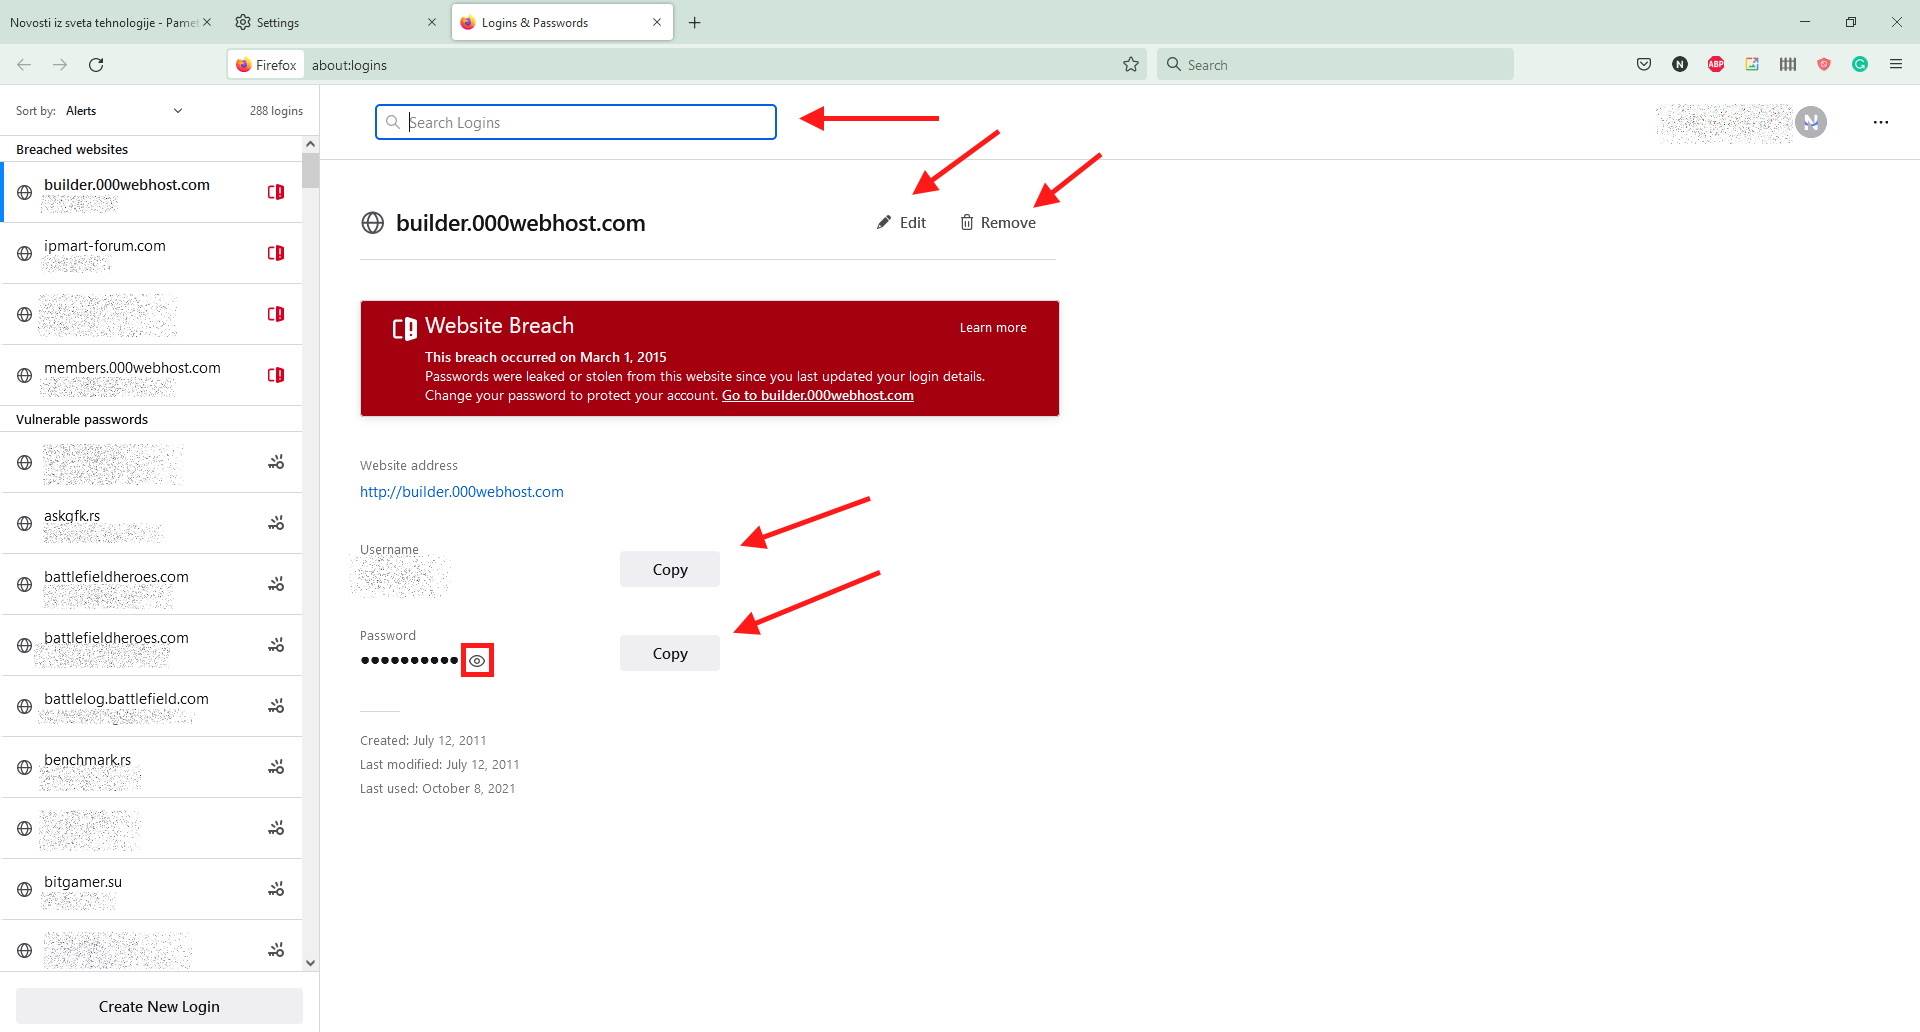Click the pencil Edit login button
1920x1032 pixels.
[x=901, y=223]
